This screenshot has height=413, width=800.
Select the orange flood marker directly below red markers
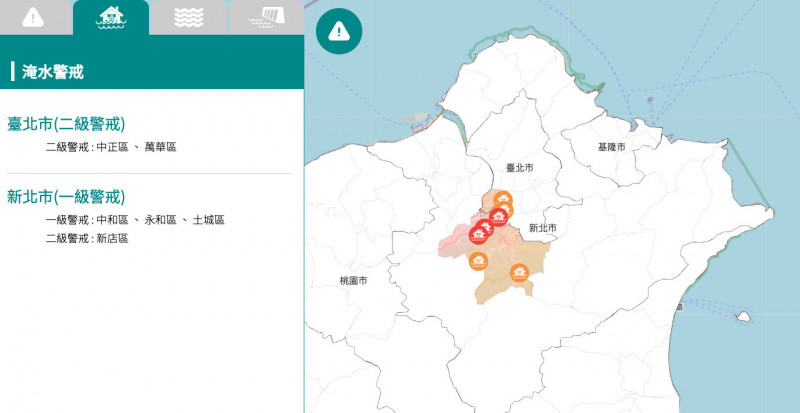pos(478,261)
